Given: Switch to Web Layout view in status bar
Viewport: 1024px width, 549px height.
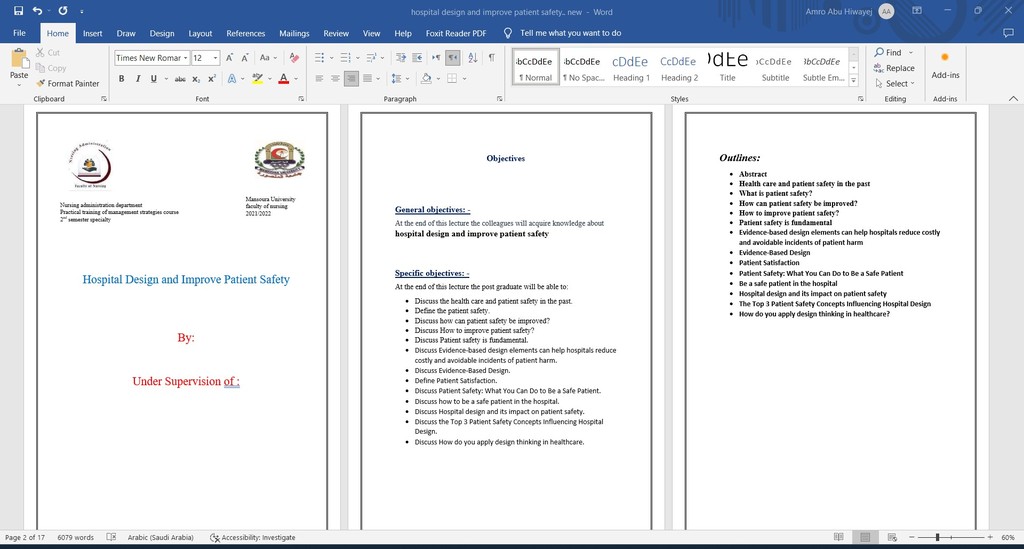Looking at the screenshot, I should pyautogui.click(x=892, y=537).
